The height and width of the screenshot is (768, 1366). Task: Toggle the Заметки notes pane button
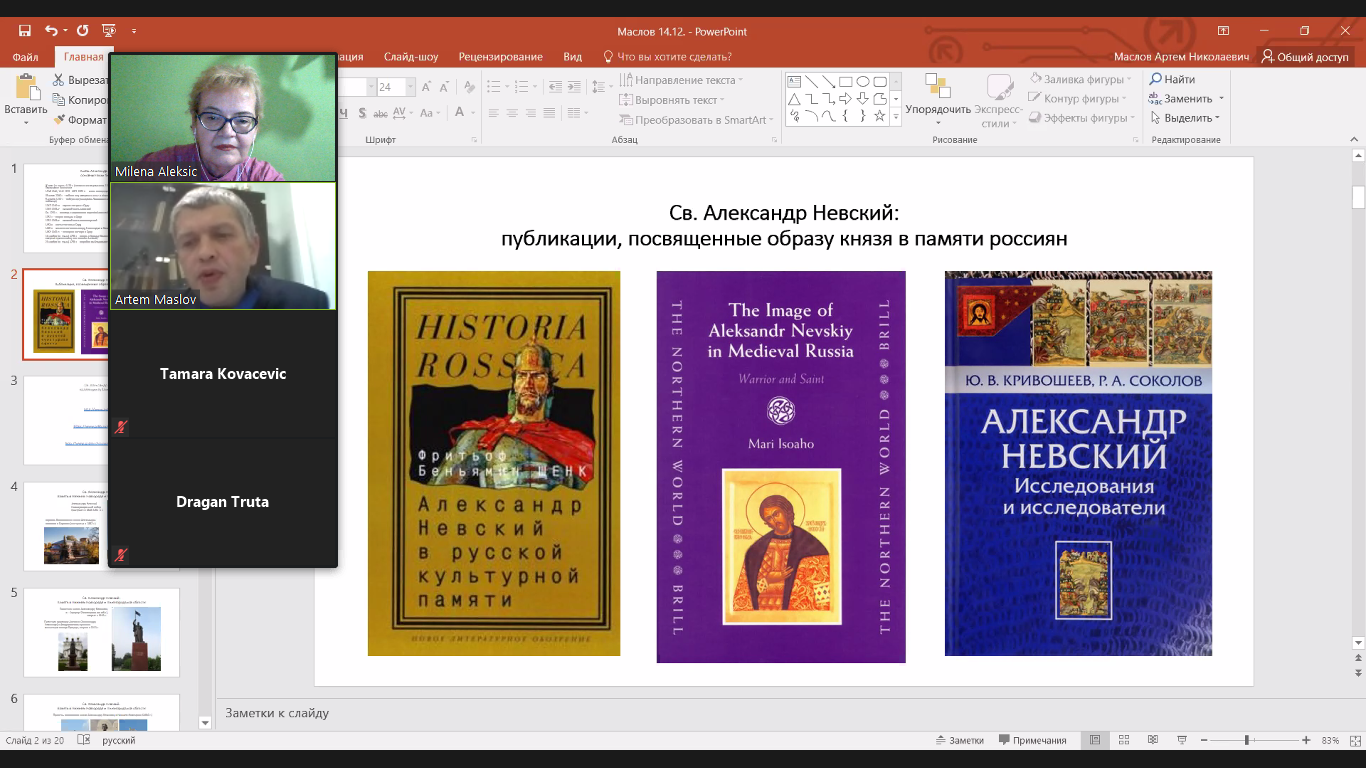point(959,740)
